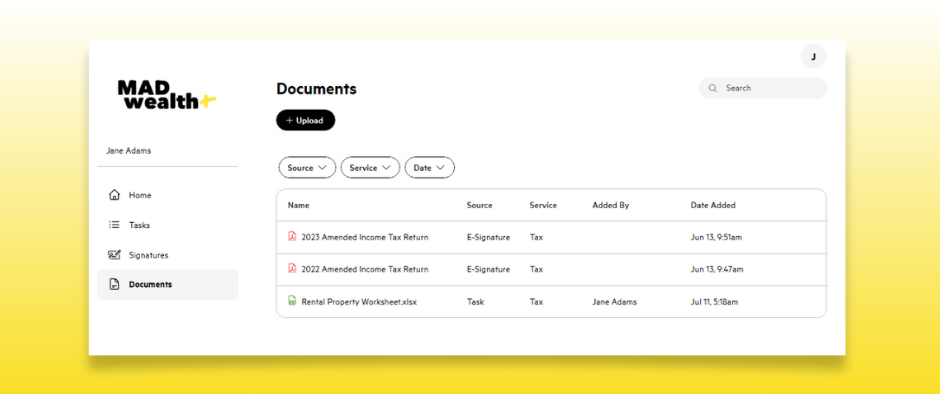This screenshot has height=394, width=940.
Task: Click the PDF icon for 2023 Amended Return
Action: pyautogui.click(x=292, y=236)
